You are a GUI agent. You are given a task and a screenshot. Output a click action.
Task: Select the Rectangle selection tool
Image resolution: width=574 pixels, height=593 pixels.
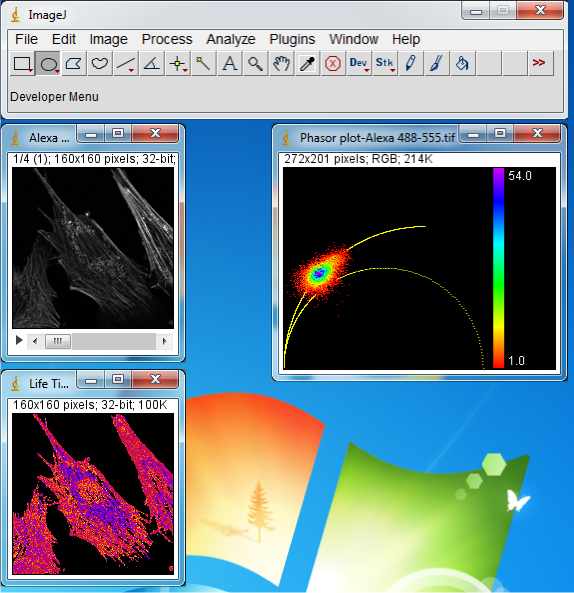22,64
